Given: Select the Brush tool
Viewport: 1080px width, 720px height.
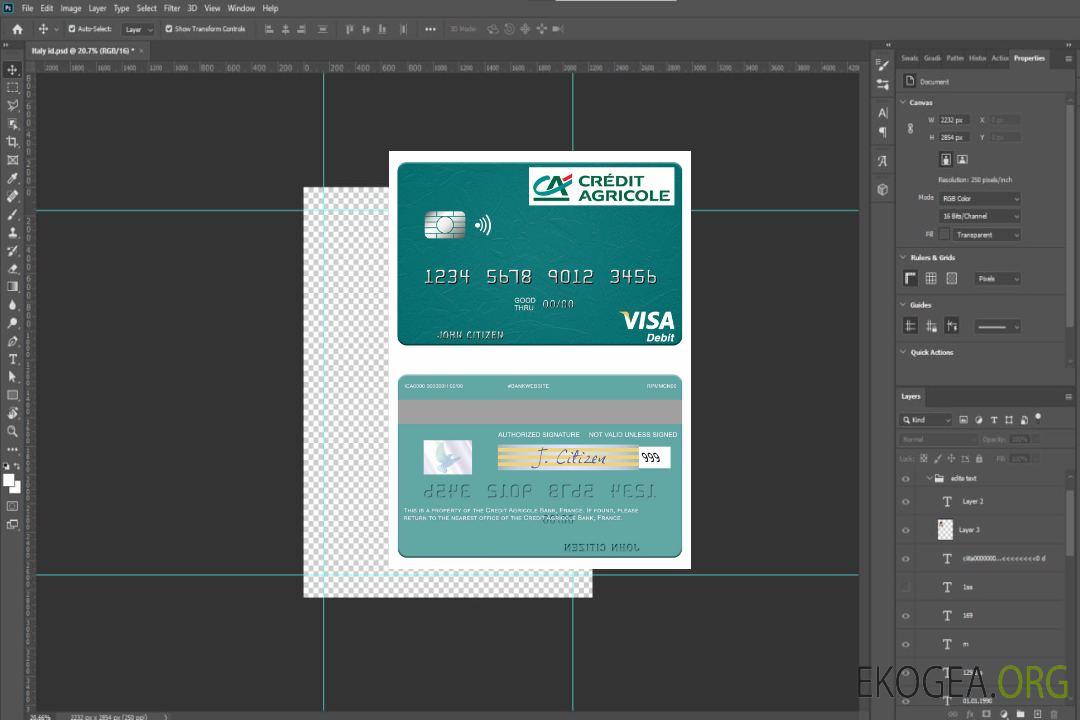Looking at the screenshot, I should pos(12,214).
